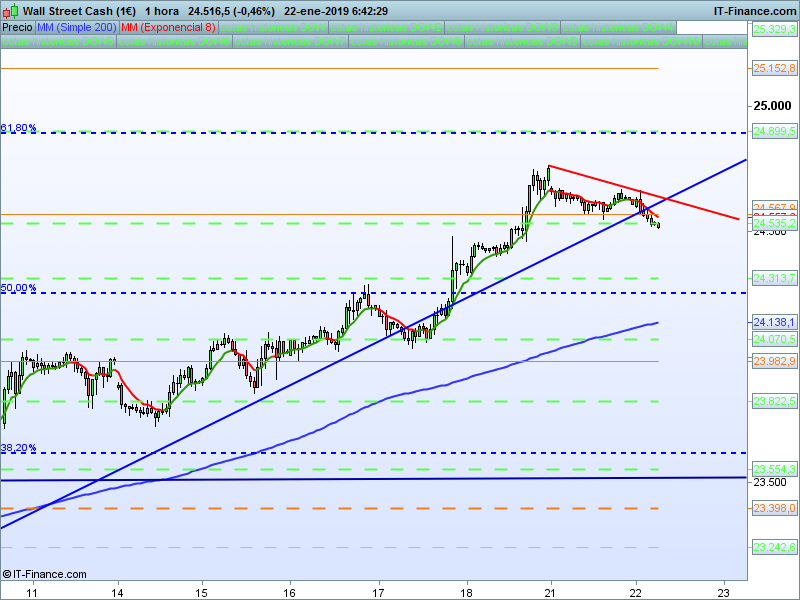The image size is (800, 600).
Task: Click the 61,80% Fibonacci level label
Action: point(18,128)
